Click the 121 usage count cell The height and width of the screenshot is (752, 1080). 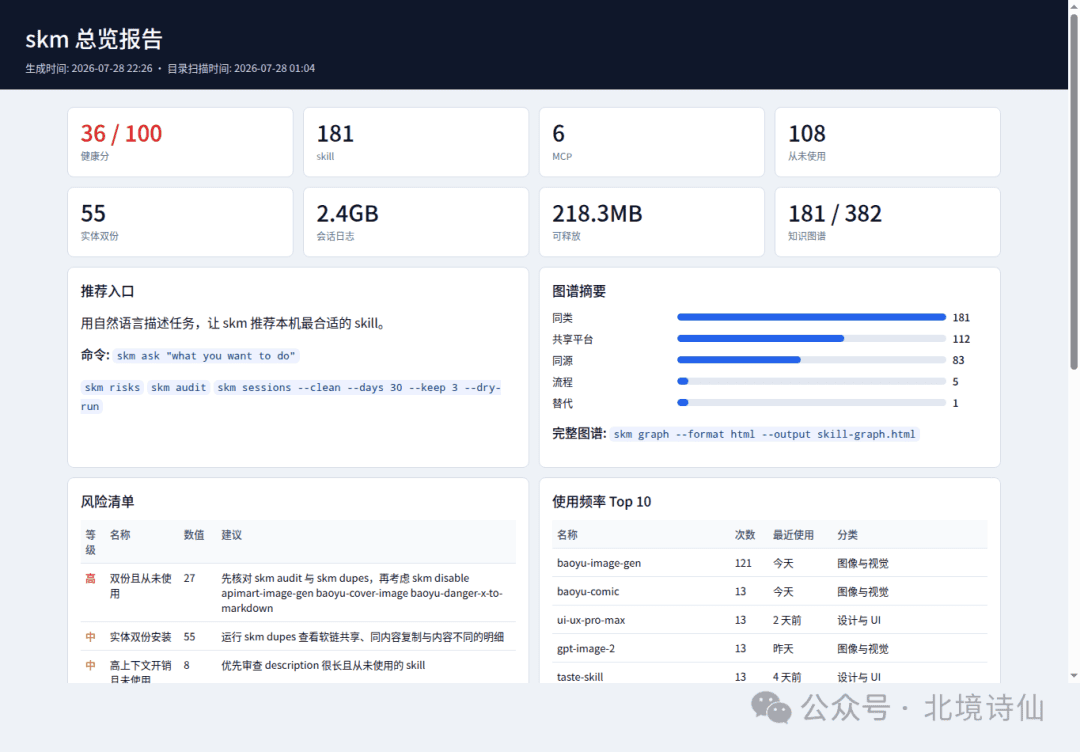coord(743,563)
